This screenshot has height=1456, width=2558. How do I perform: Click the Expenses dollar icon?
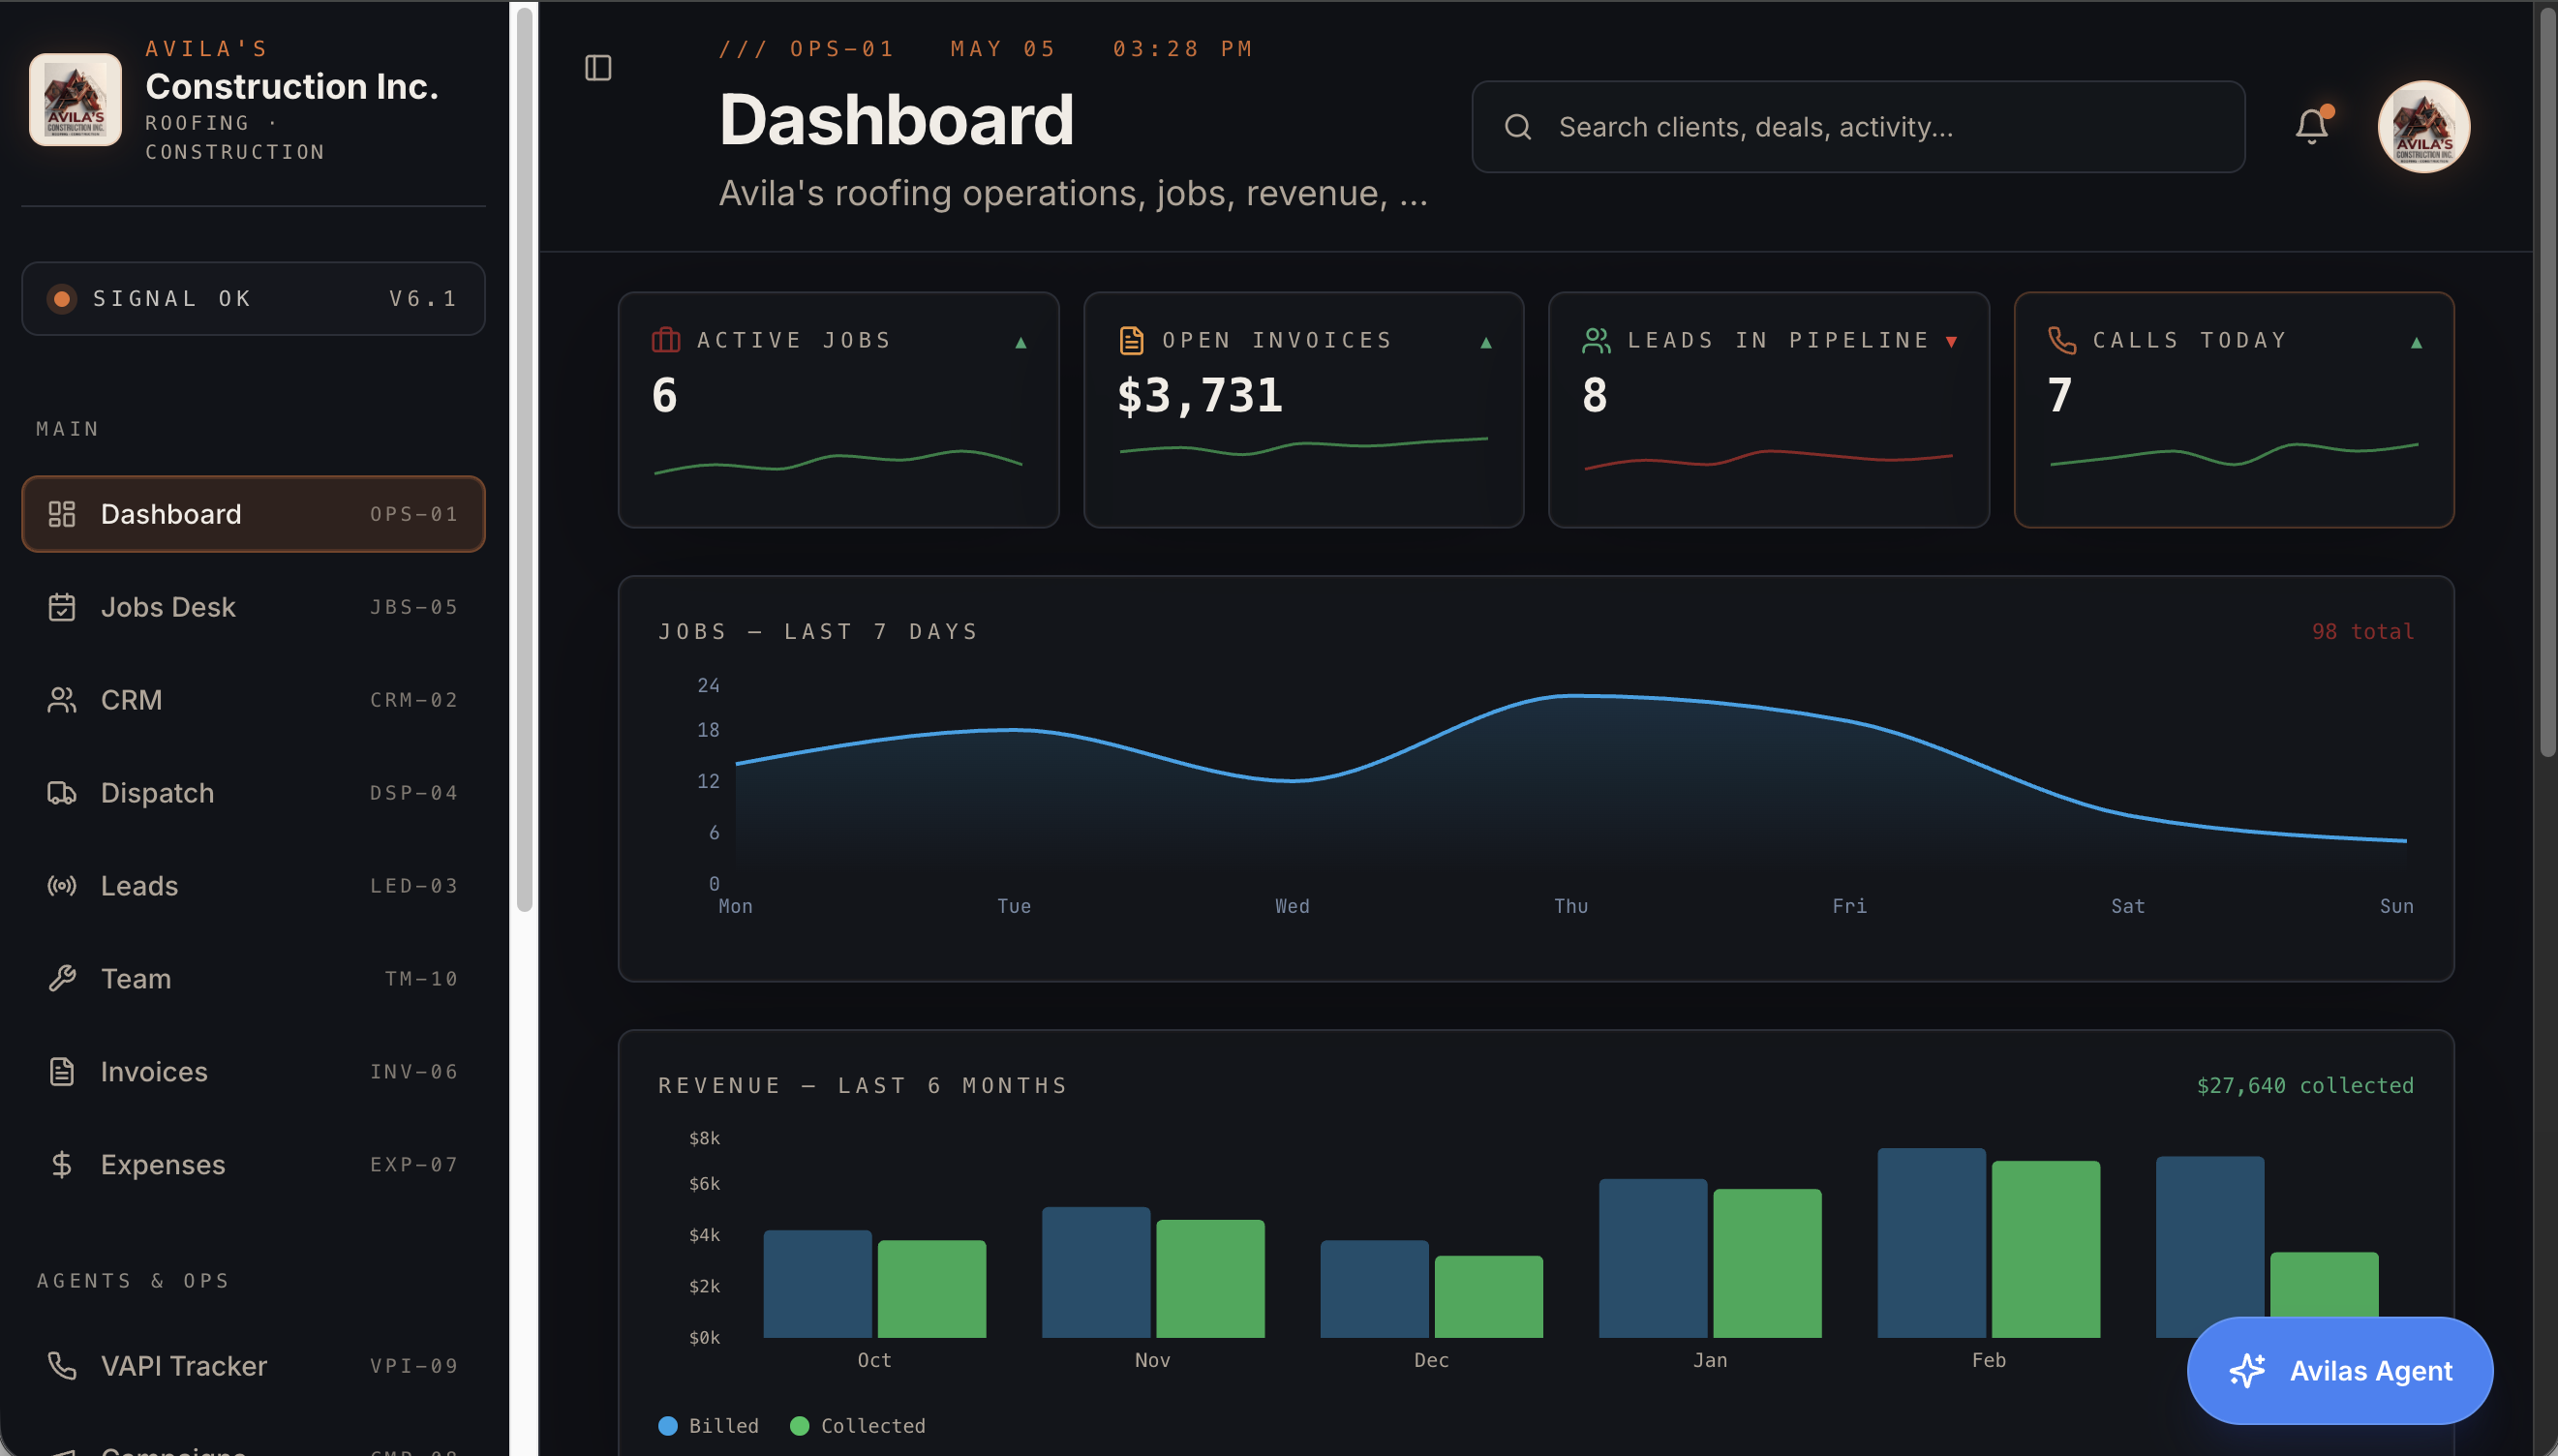click(62, 1165)
